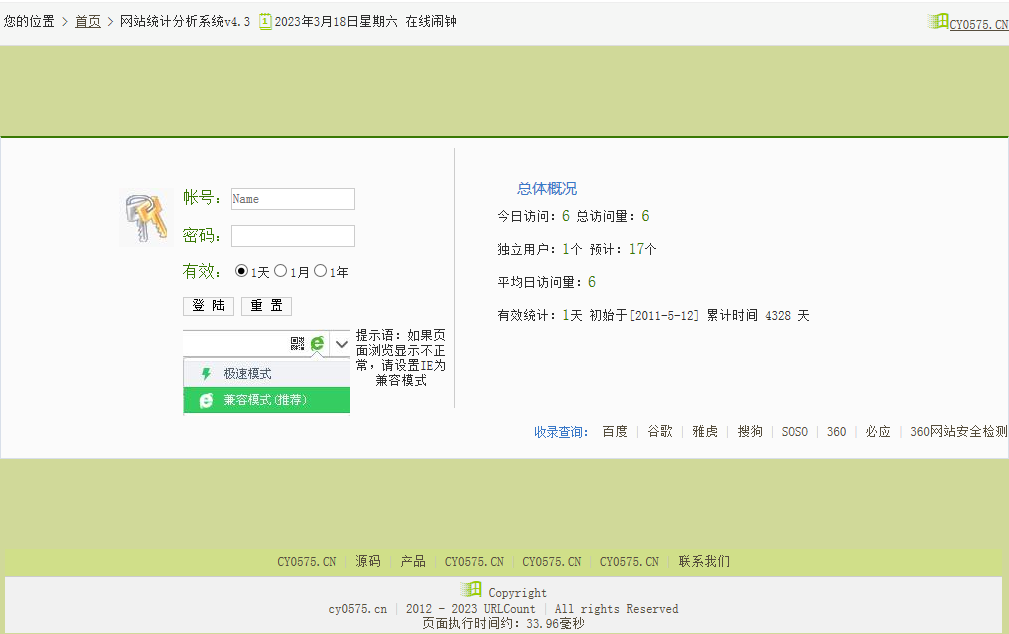Check indexing on 搜狗

point(750,432)
